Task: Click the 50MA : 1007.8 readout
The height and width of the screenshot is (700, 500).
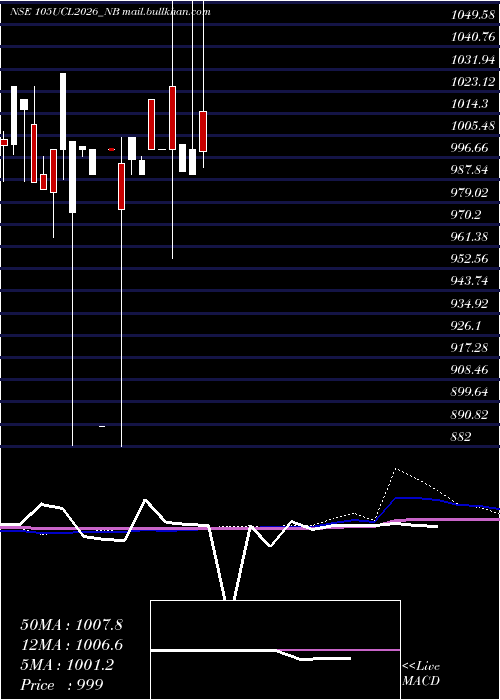Action: tap(71, 625)
